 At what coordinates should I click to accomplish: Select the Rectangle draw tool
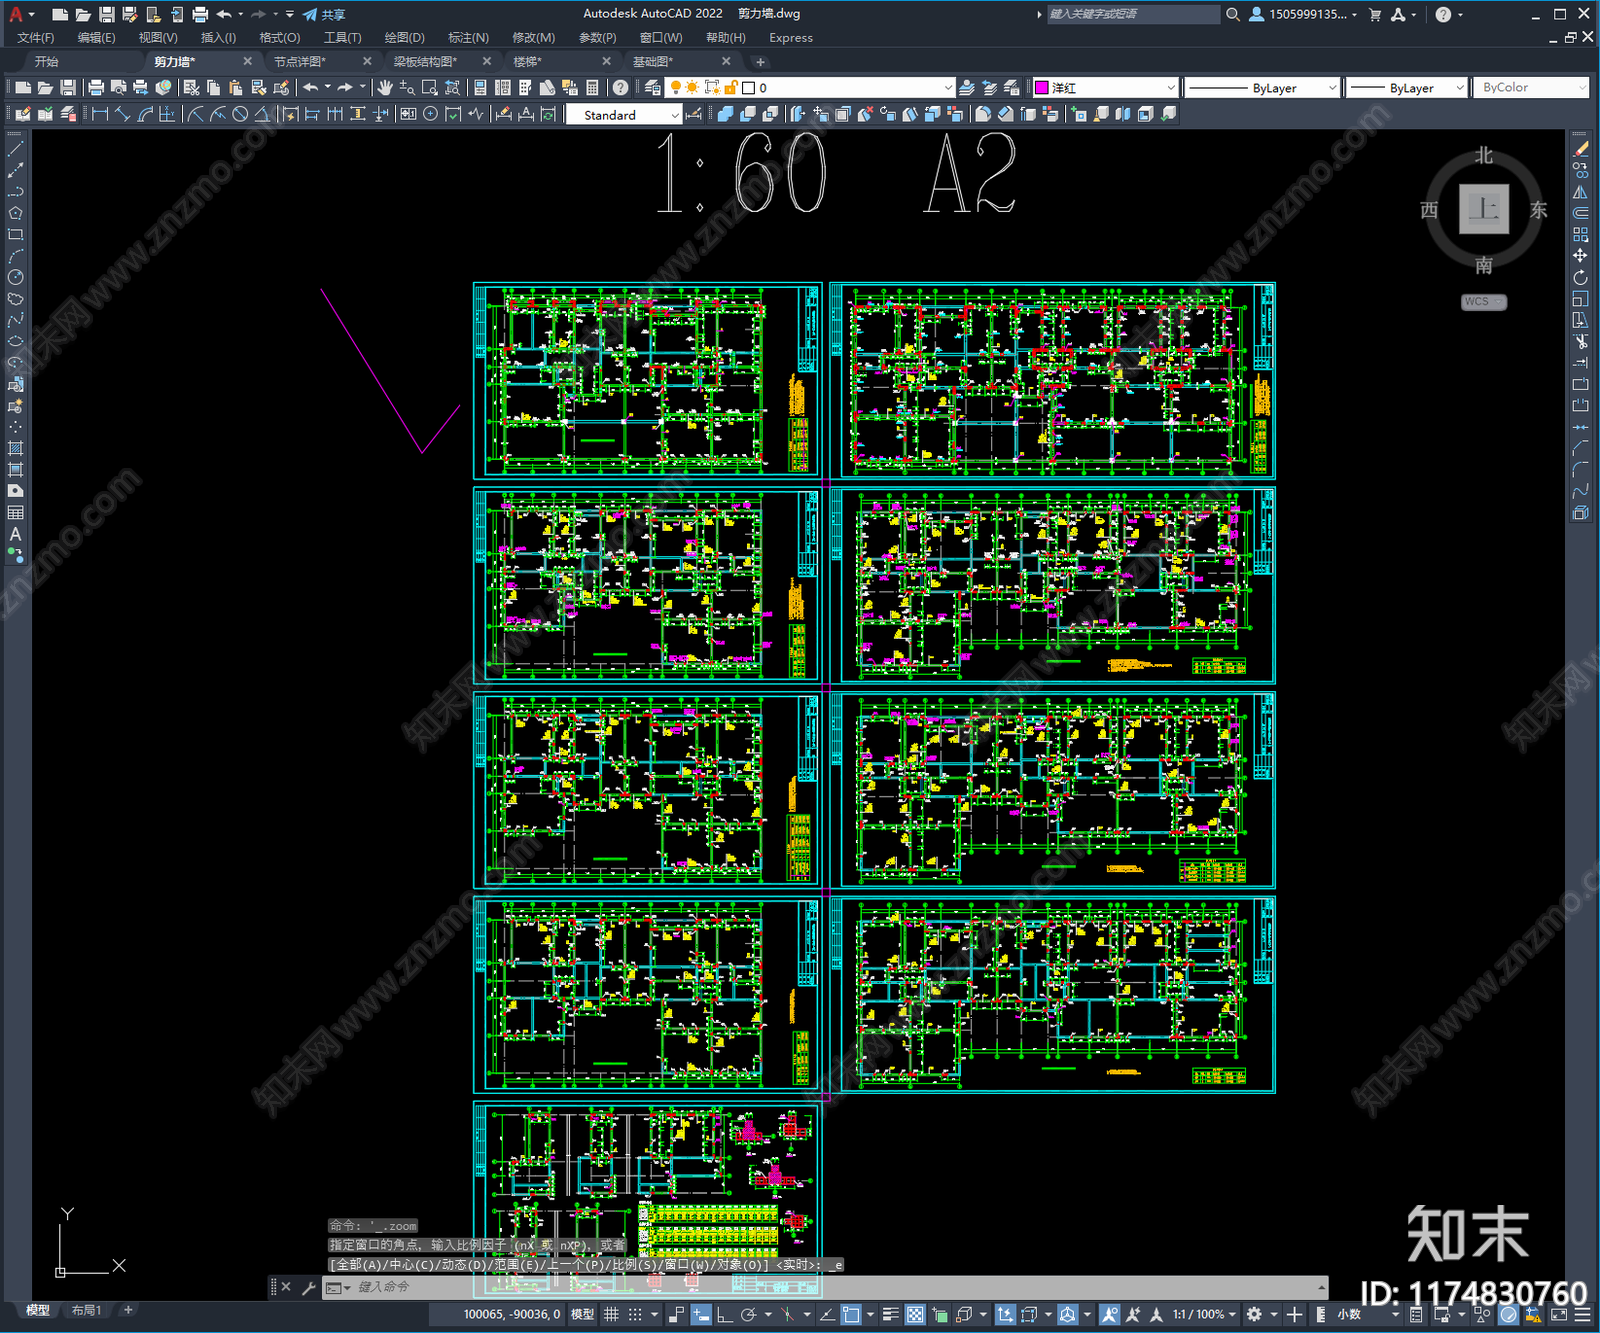coord(15,235)
